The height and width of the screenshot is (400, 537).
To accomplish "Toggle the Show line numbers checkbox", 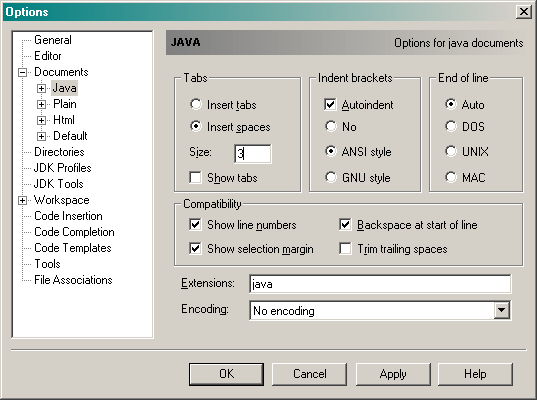I will click(x=196, y=225).
